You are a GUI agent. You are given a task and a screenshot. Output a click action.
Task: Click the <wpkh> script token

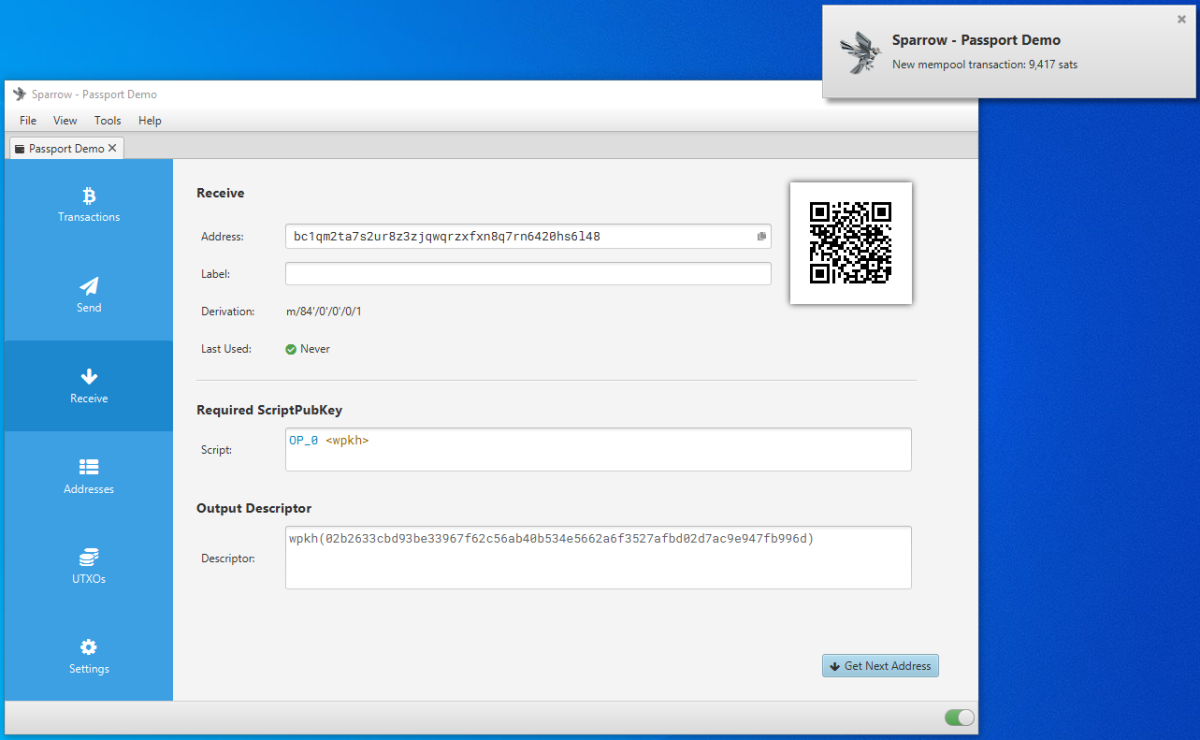[x=347, y=440]
